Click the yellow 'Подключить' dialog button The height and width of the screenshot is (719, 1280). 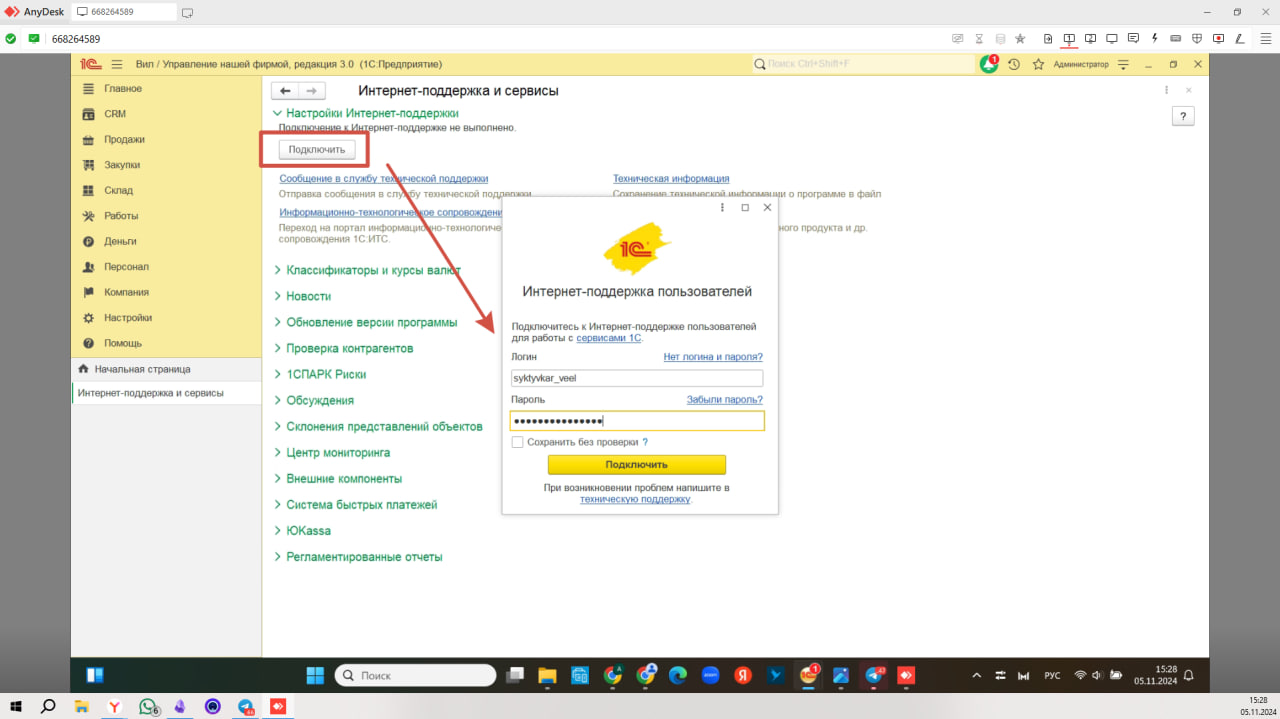tap(636, 465)
